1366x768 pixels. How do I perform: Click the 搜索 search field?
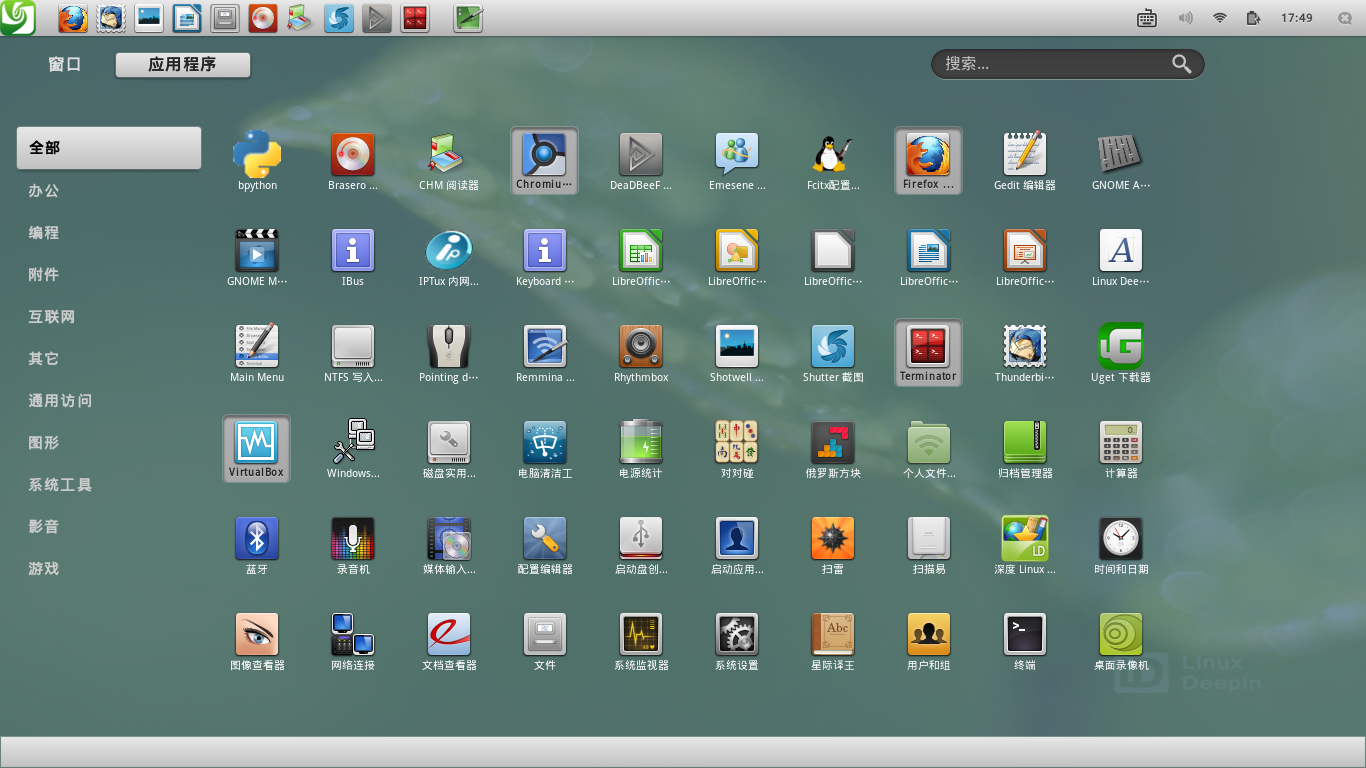point(1067,64)
